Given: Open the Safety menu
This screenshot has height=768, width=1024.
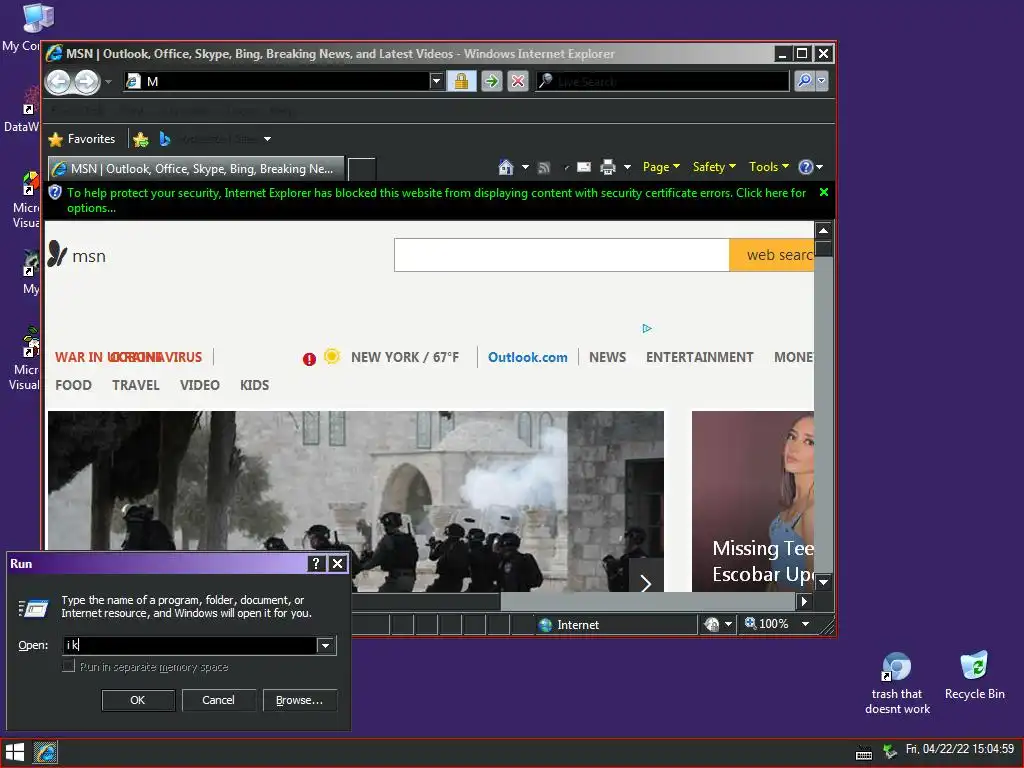Looking at the screenshot, I should (x=714, y=167).
